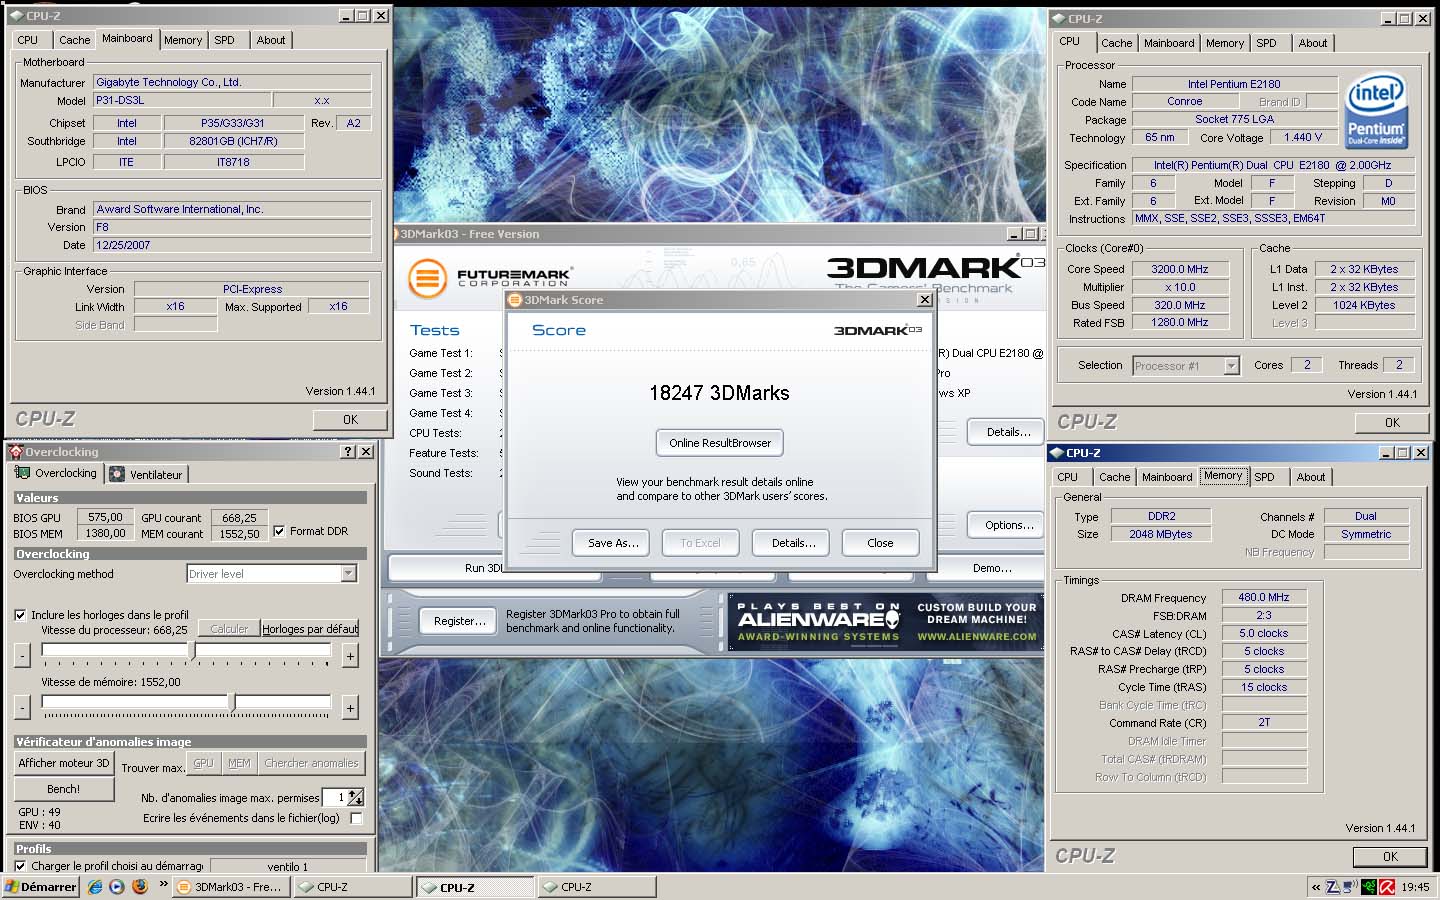Click Details in the 3DMark Score dialog
Screen dimensions: 1440x900
click(x=793, y=543)
